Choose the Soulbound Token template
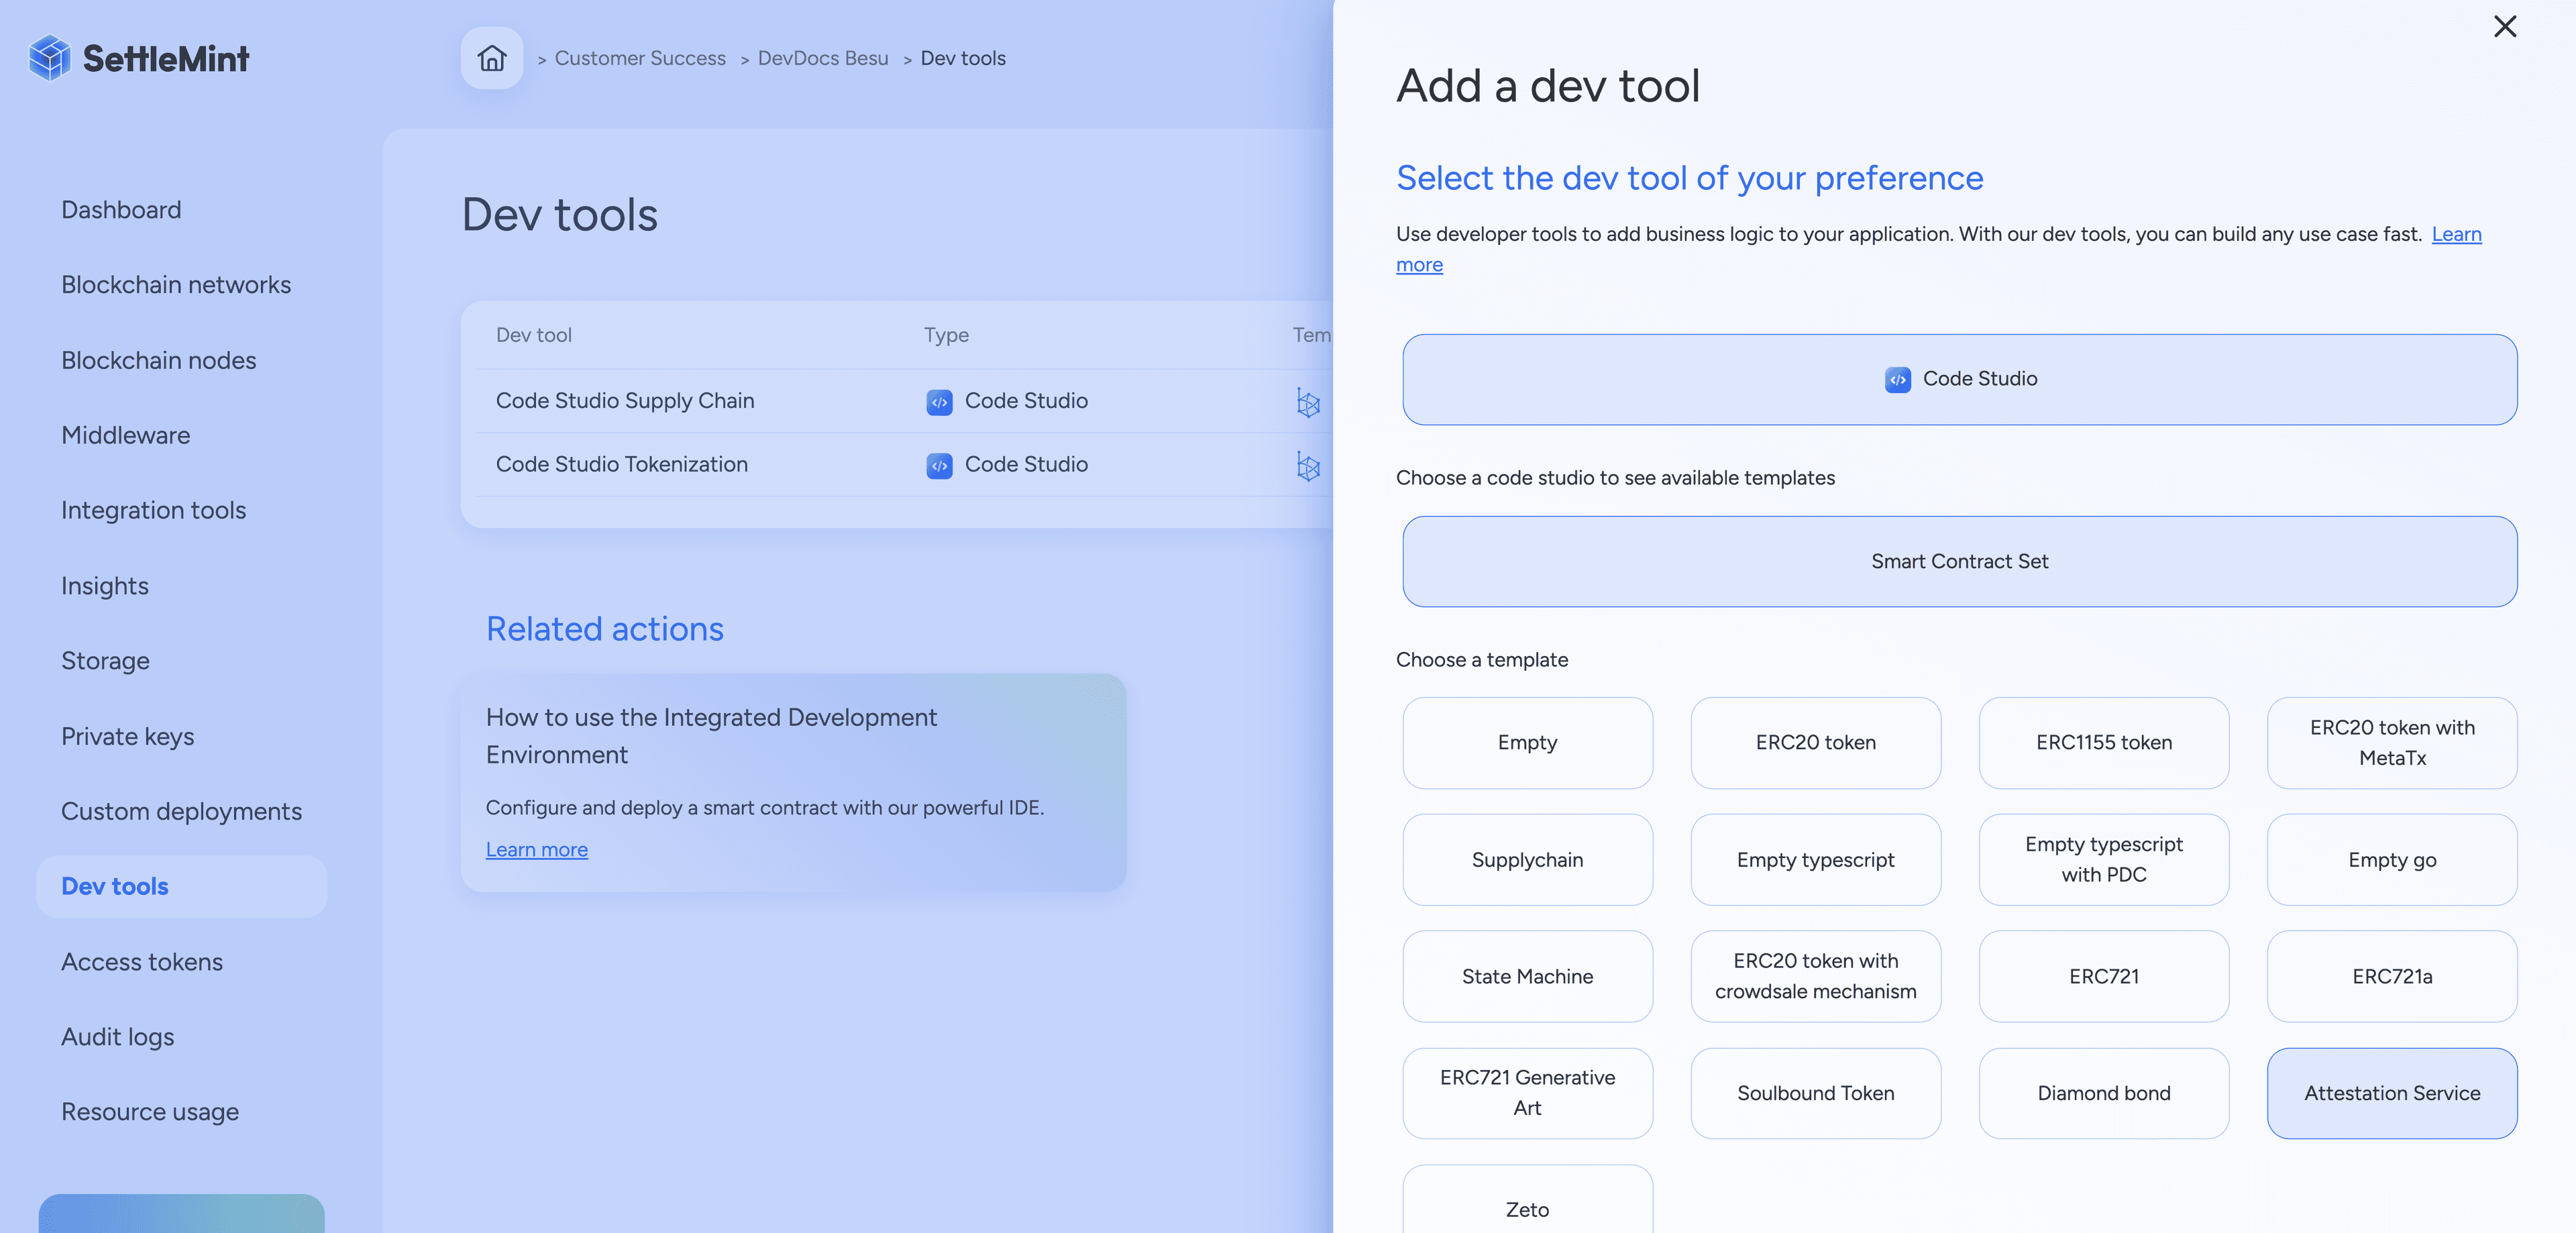This screenshot has width=2576, height=1233. coord(1815,1093)
